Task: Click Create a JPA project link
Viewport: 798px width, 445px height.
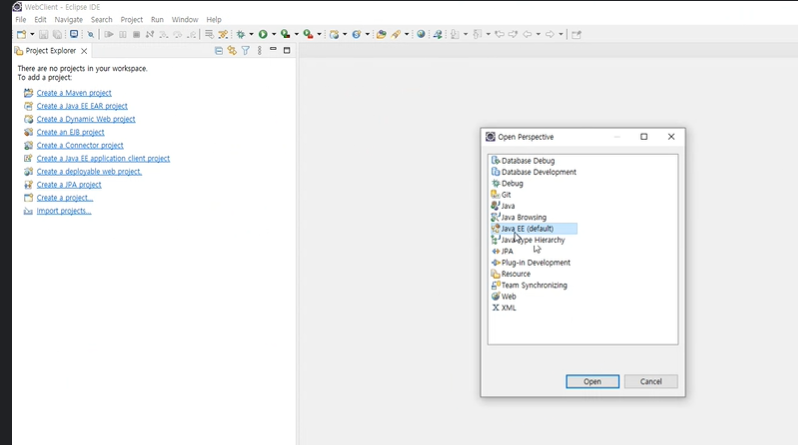Action: (x=69, y=185)
